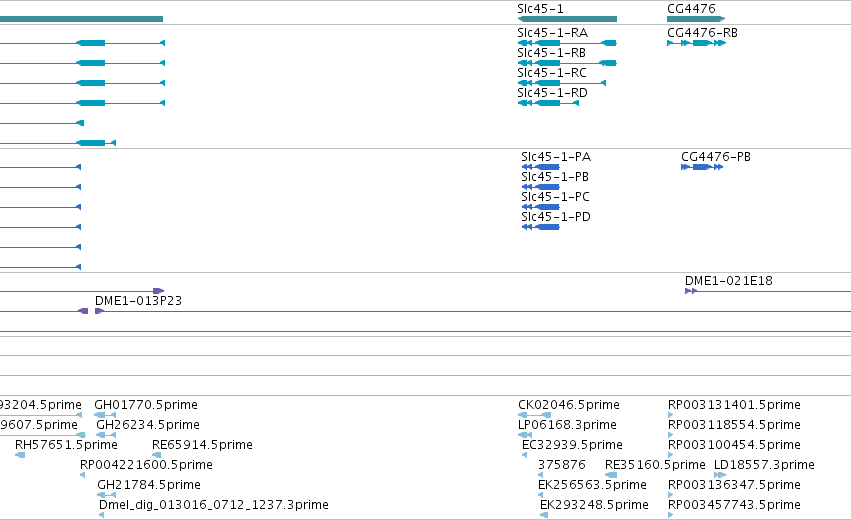
Task: Open transcript Slc45-1-RA label
Action: (x=552, y=33)
